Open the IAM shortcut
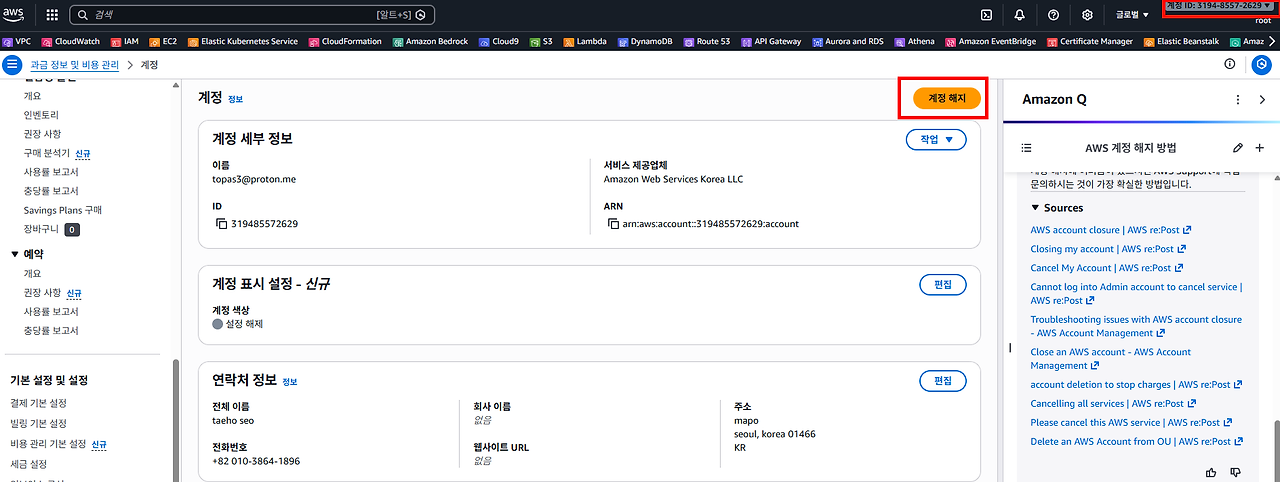The image size is (1280, 482). [x=125, y=42]
